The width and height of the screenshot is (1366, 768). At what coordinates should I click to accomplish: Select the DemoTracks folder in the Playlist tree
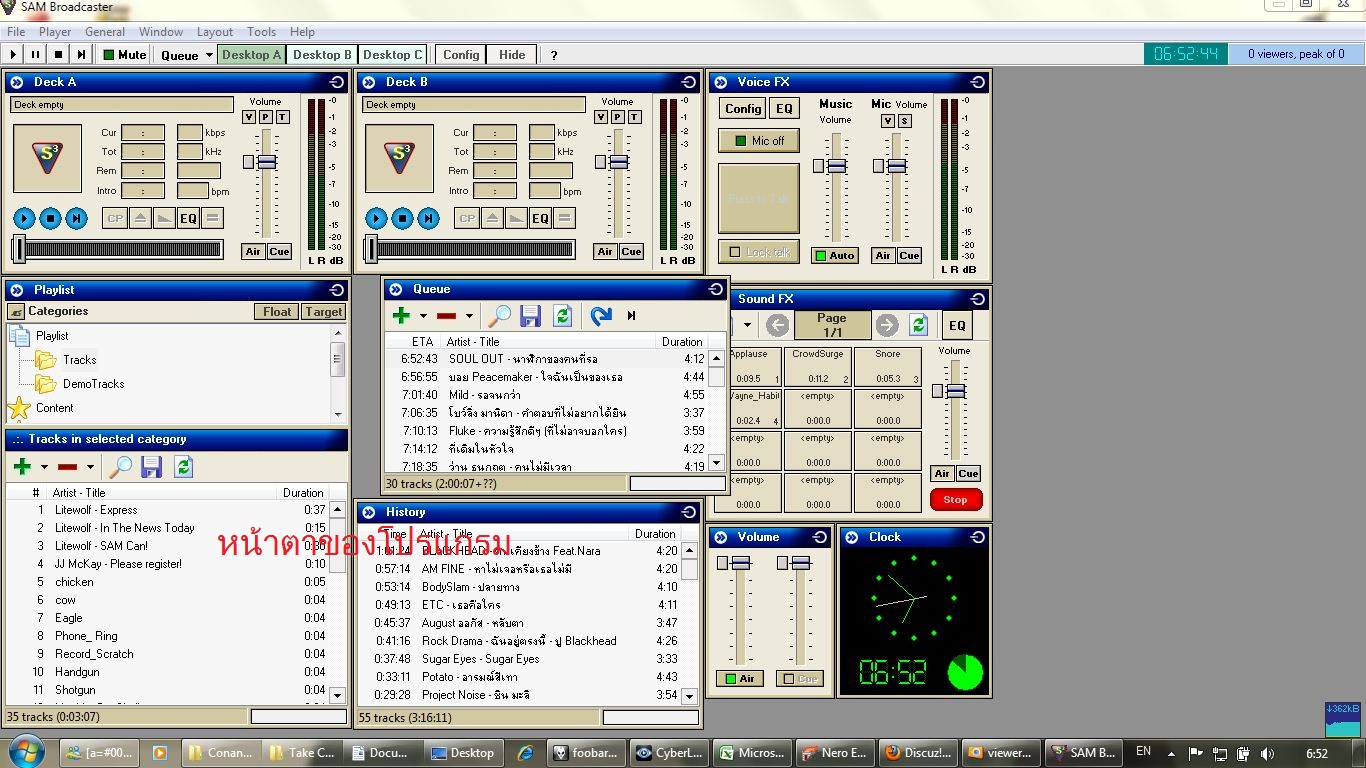[x=94, y=384]
